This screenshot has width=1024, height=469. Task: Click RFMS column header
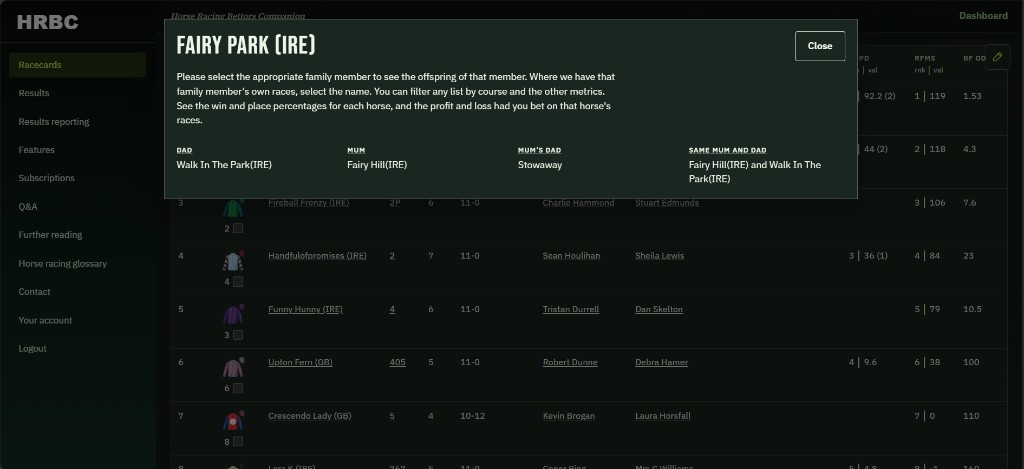coord(925,58)
